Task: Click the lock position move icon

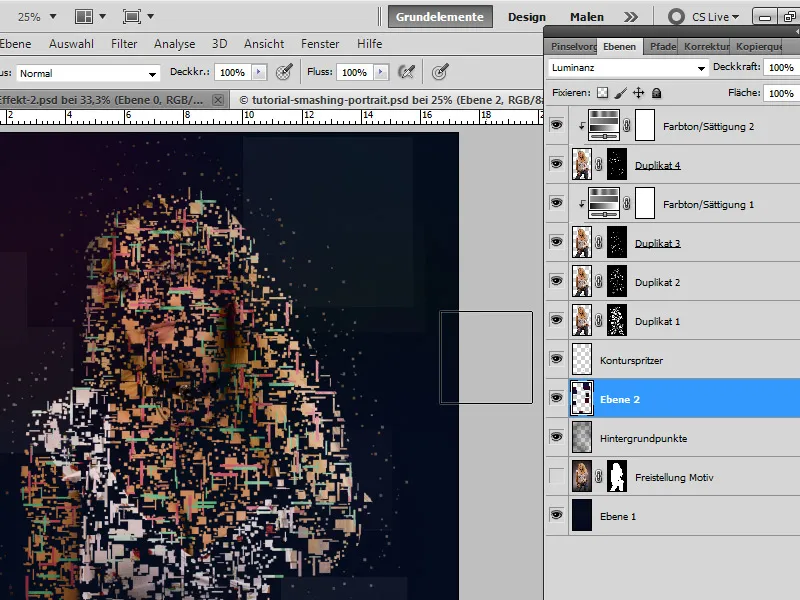Action: point(639,92)
